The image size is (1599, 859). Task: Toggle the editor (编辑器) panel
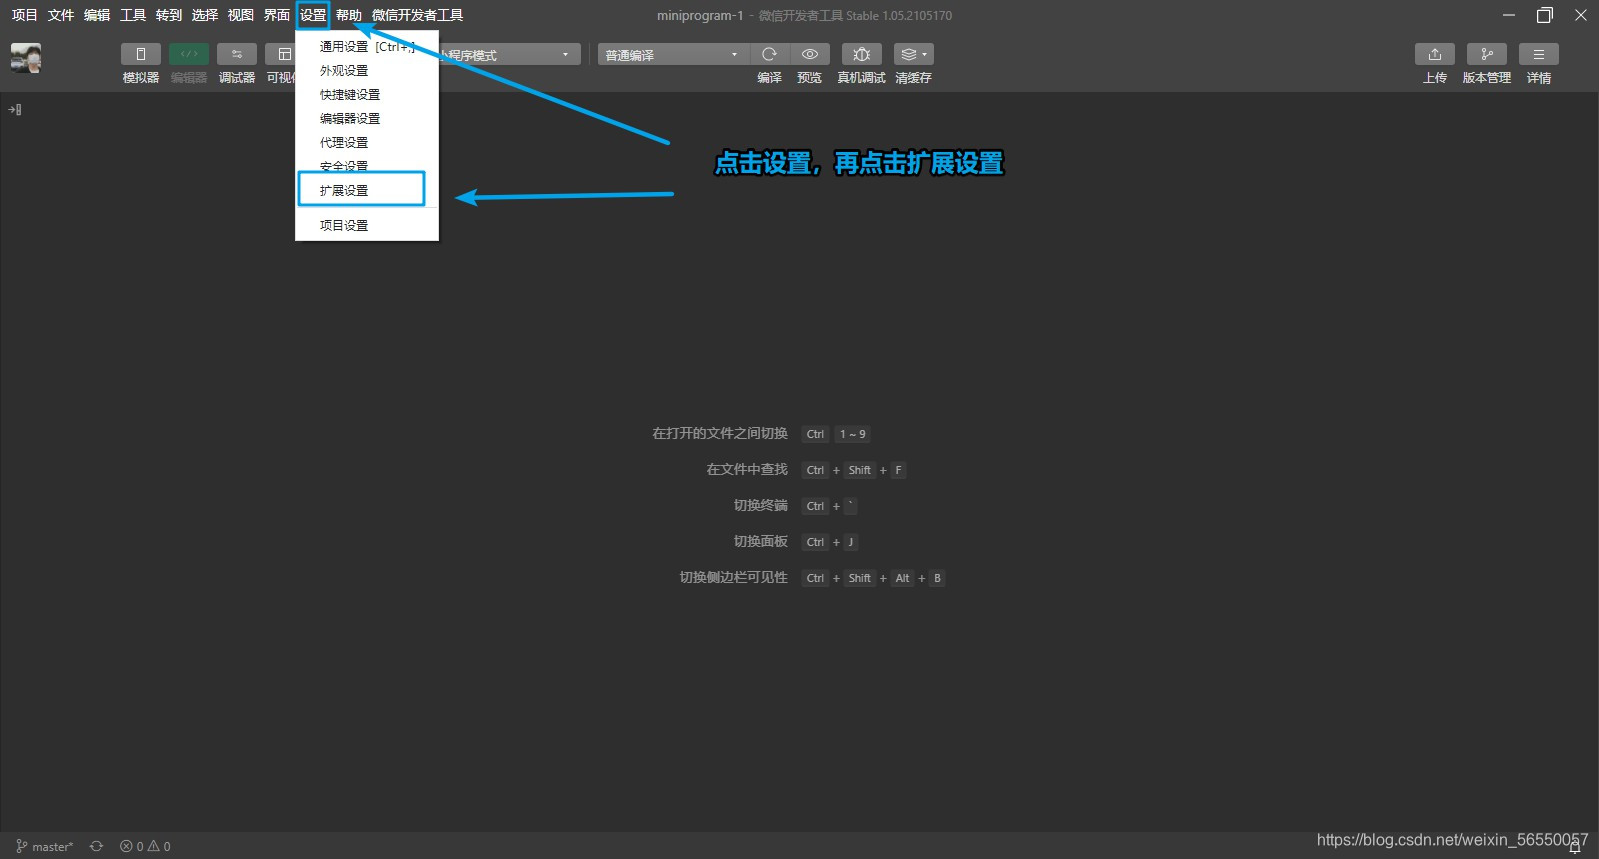189,54
